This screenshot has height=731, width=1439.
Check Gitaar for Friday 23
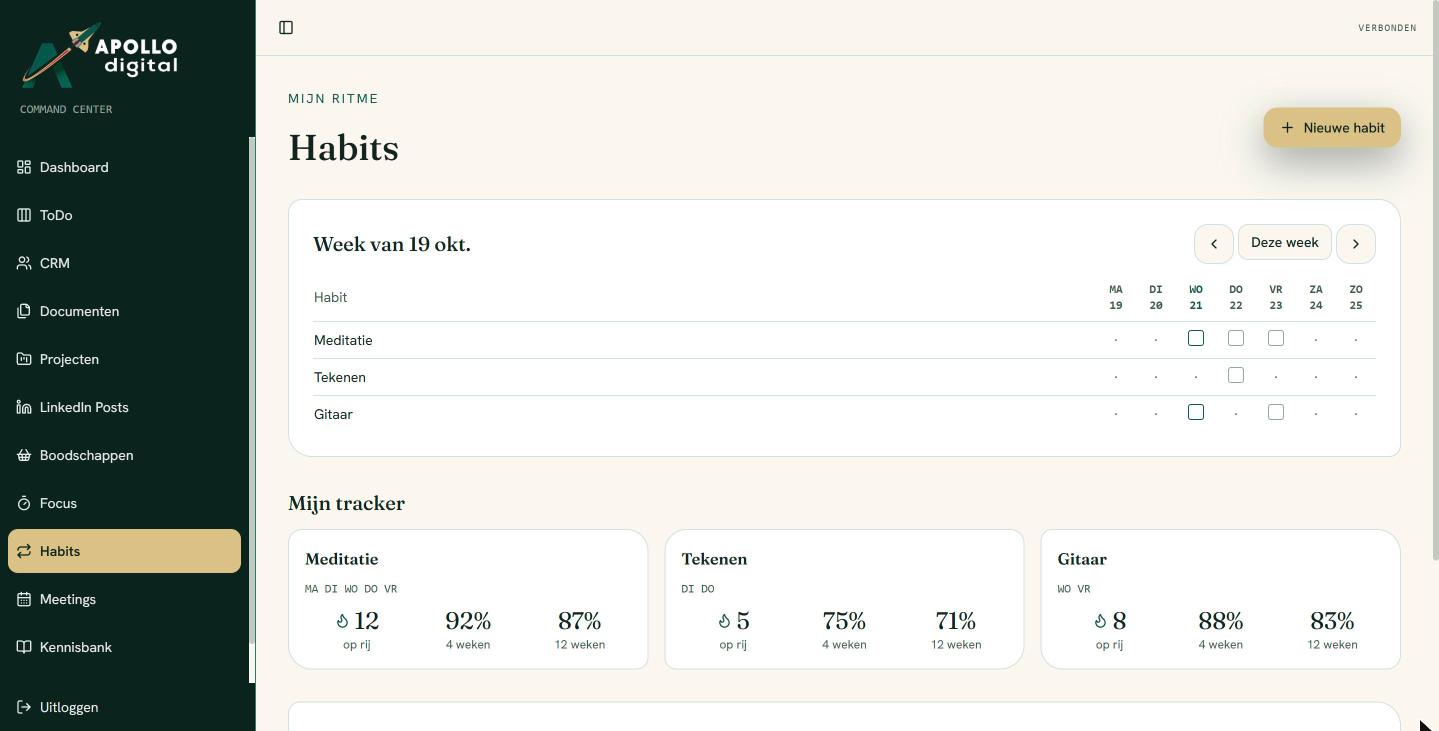click(1276, 412)
